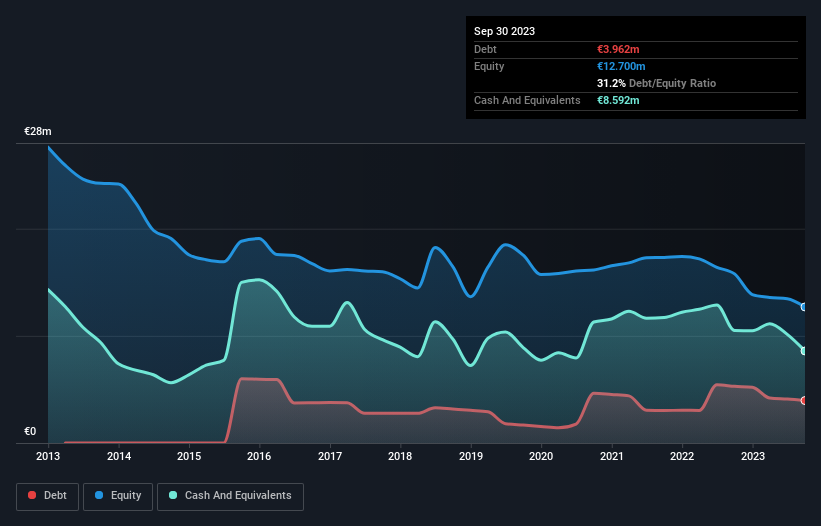Select the 2014 x-axis label
Image resolution: width=821 pixels, height=526 pixels.
119,456
